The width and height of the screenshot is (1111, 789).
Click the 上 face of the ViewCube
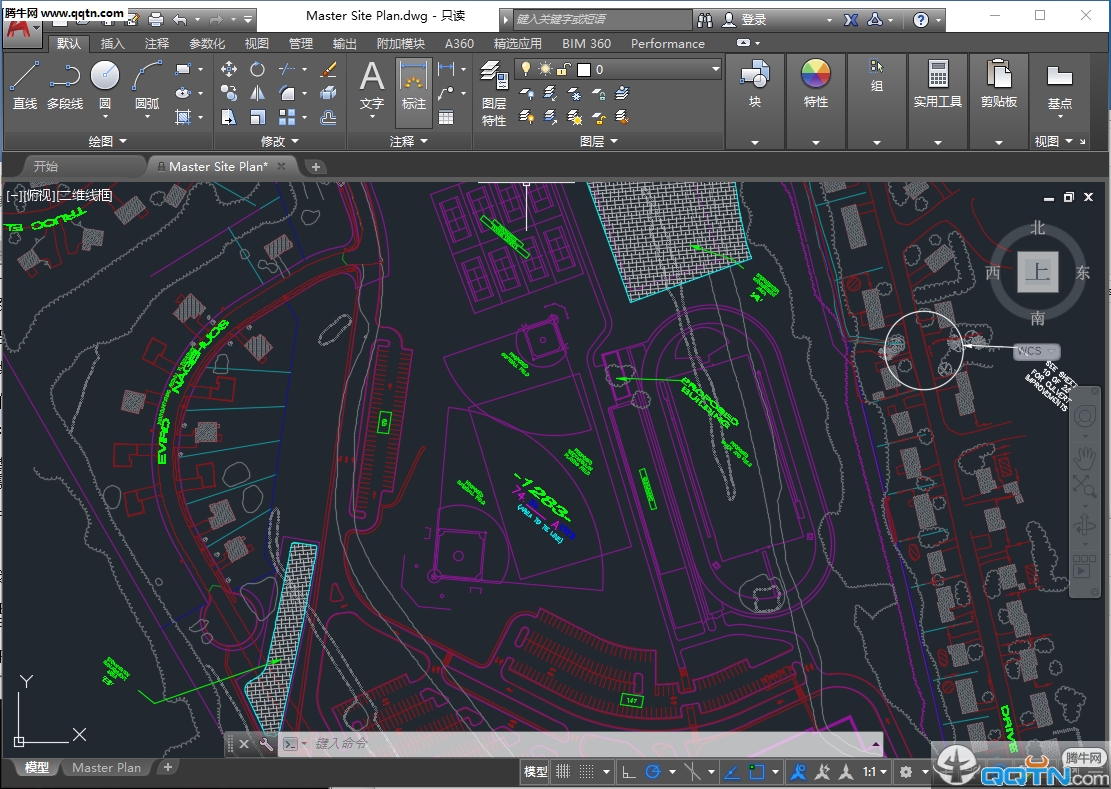[x=1037, y=272]
